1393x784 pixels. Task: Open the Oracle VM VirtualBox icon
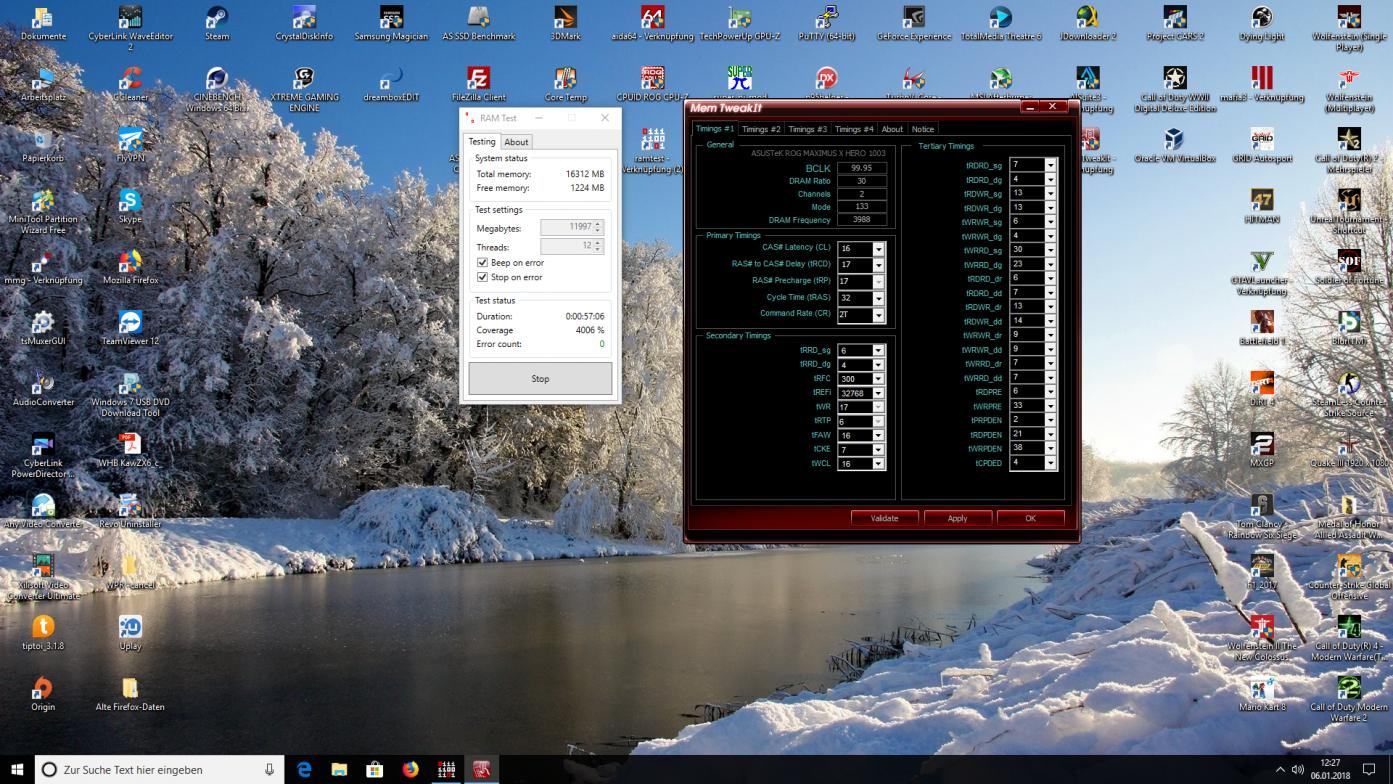(x=1174, y=144)
